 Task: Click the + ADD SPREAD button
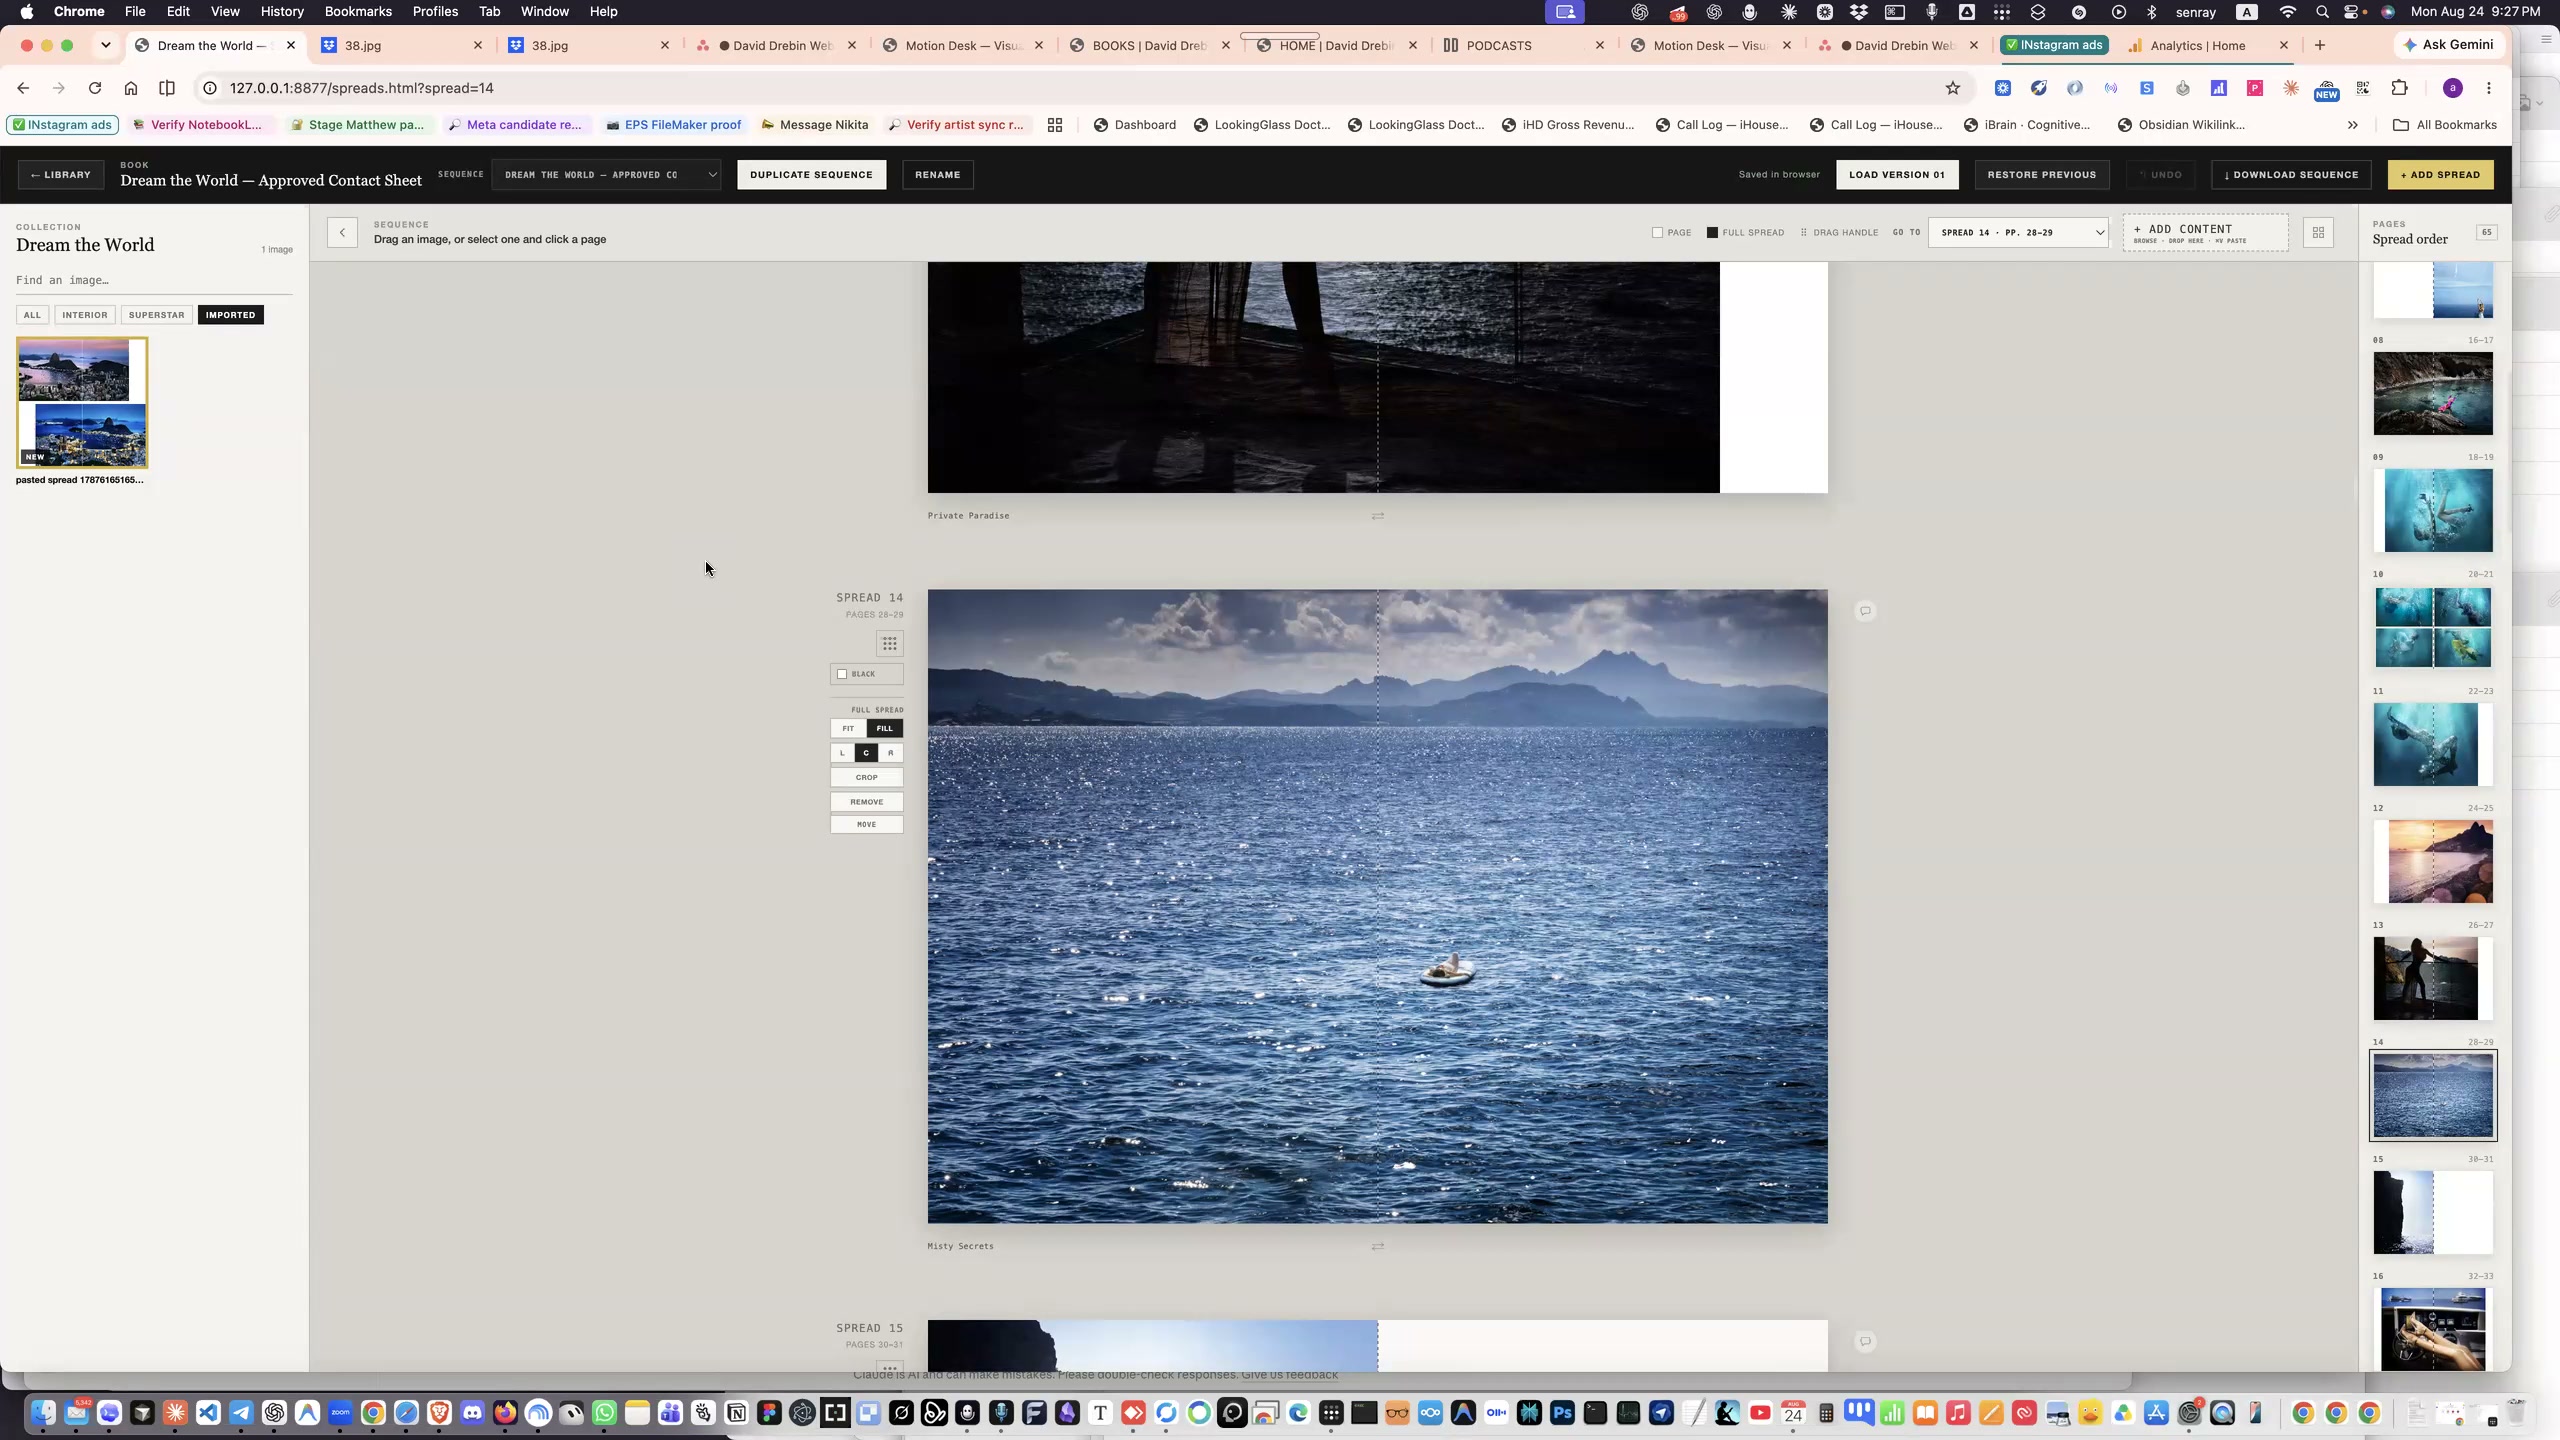2440,175
